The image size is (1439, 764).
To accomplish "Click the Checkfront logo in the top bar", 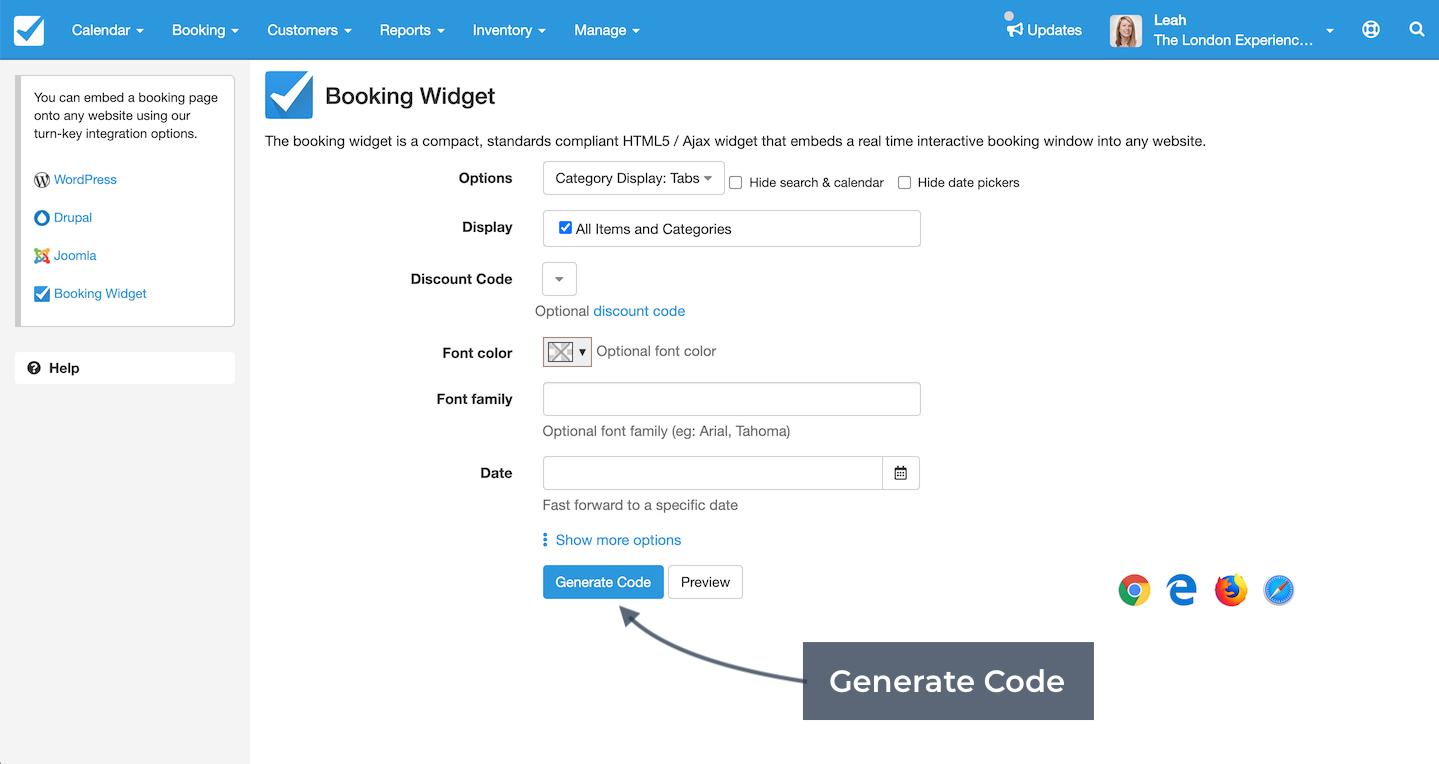I will coord(29,30).
